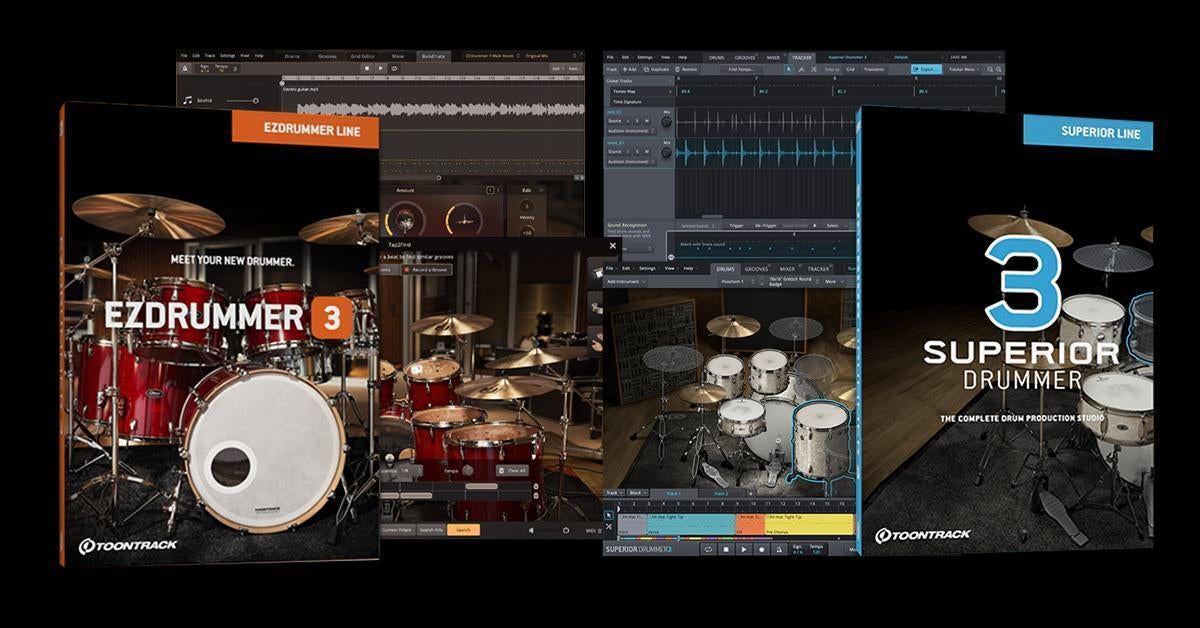The width and height of the screenshot is (1200, 628).
Task: Open the EZdrummer 3 Main Room preset dropdown
Action: [492, 56]
